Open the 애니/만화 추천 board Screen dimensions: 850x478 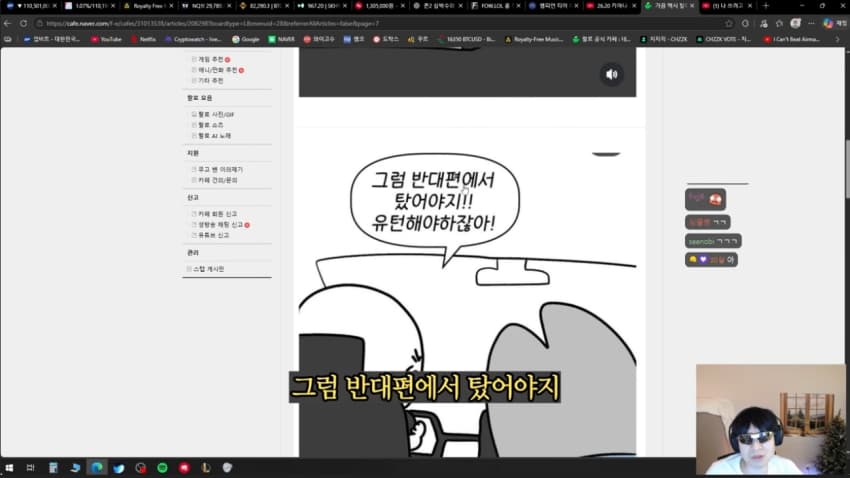tap(217, 70)
